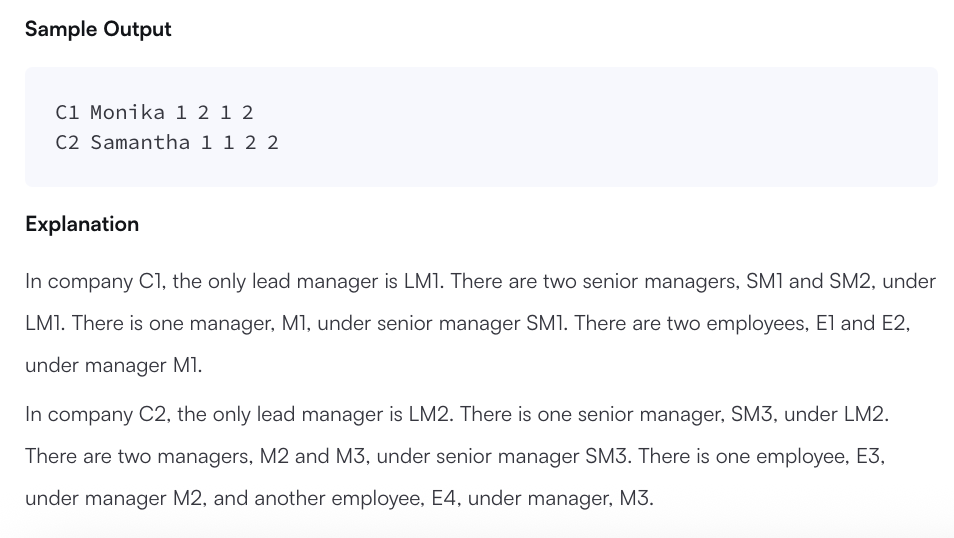
Task: Click the Sample Output heading
Action: (98, 29)
